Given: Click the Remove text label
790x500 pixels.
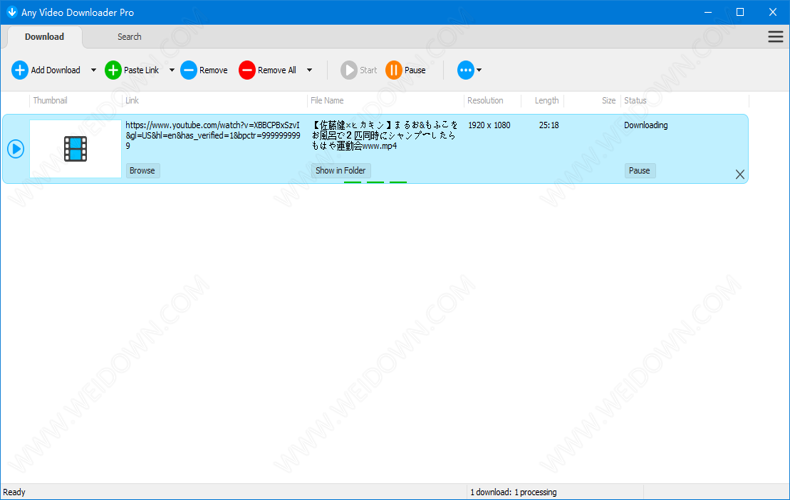Looking at the screenshot, I should click(x=213, y=70).
